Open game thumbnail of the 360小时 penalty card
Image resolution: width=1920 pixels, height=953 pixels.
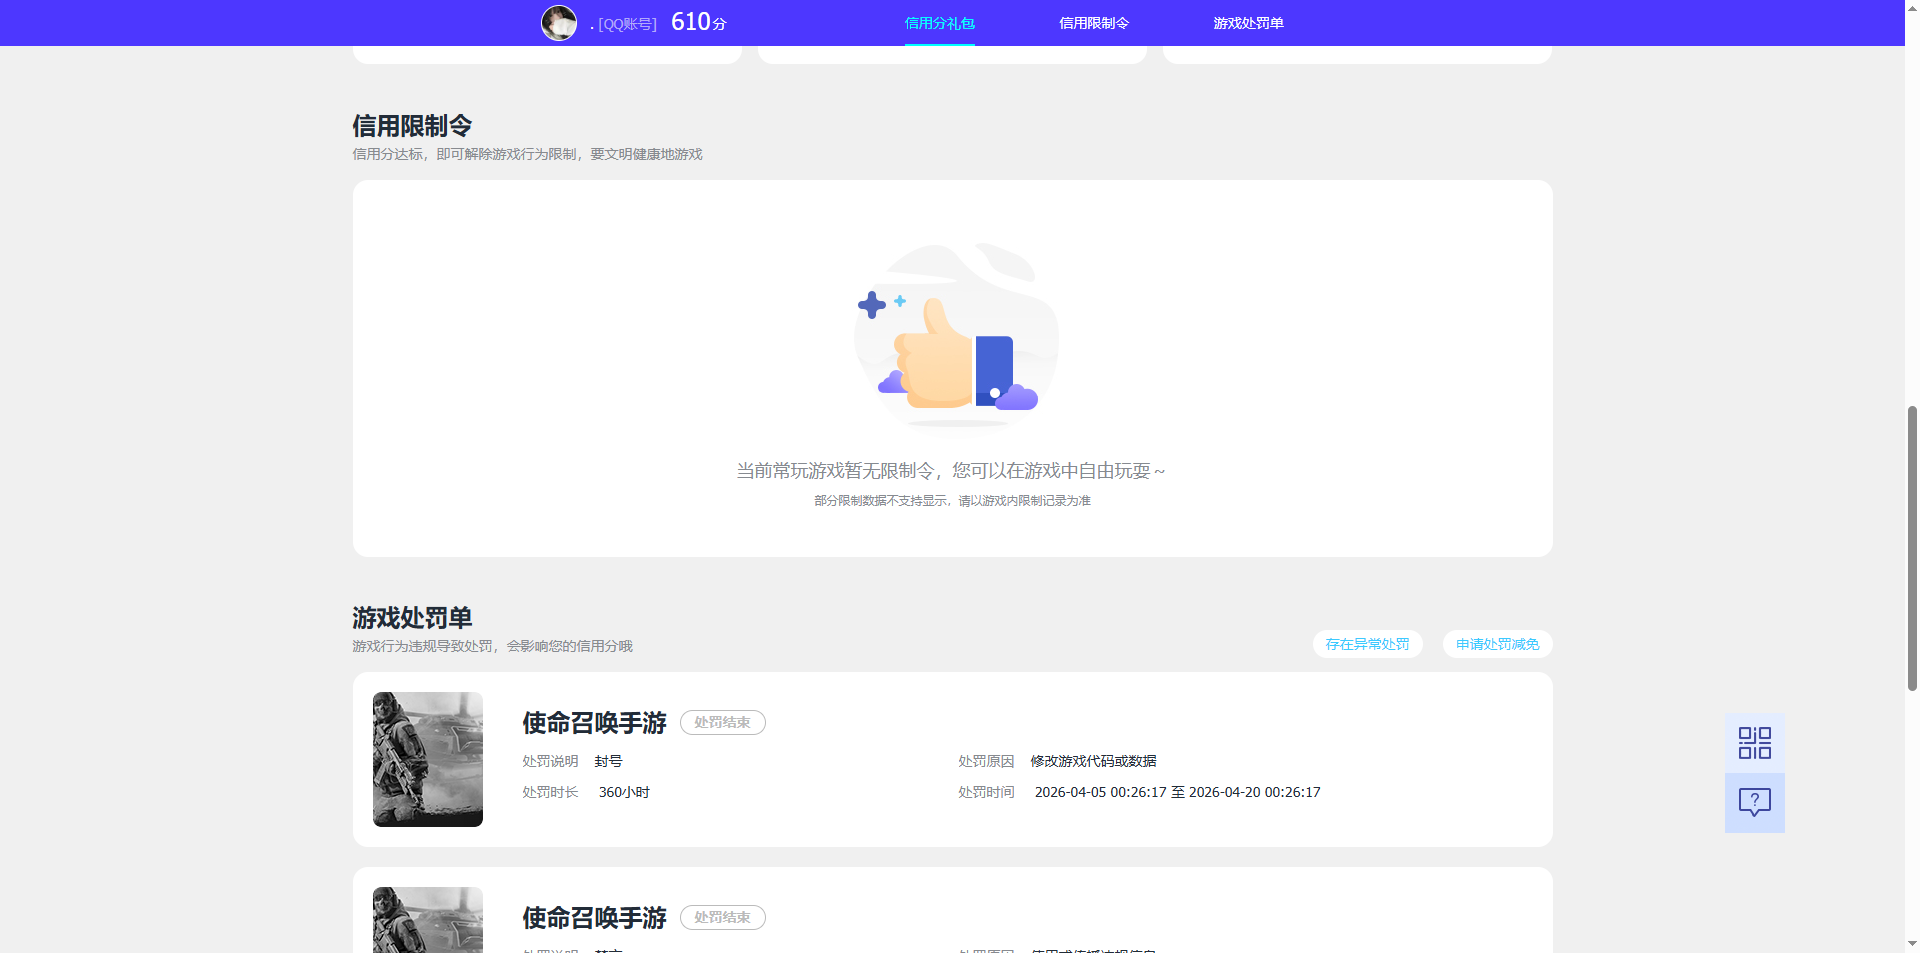(x=428, y=759)
